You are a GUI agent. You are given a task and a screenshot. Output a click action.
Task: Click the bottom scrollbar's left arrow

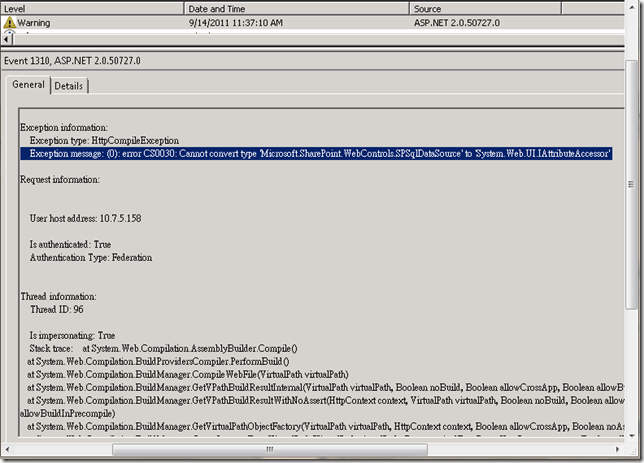7,449
